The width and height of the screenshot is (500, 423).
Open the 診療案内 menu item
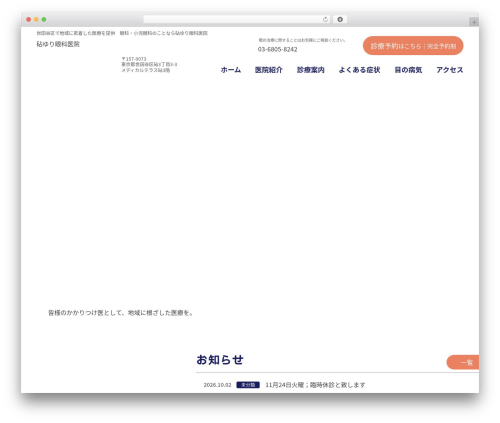click(x=311, y=70)
